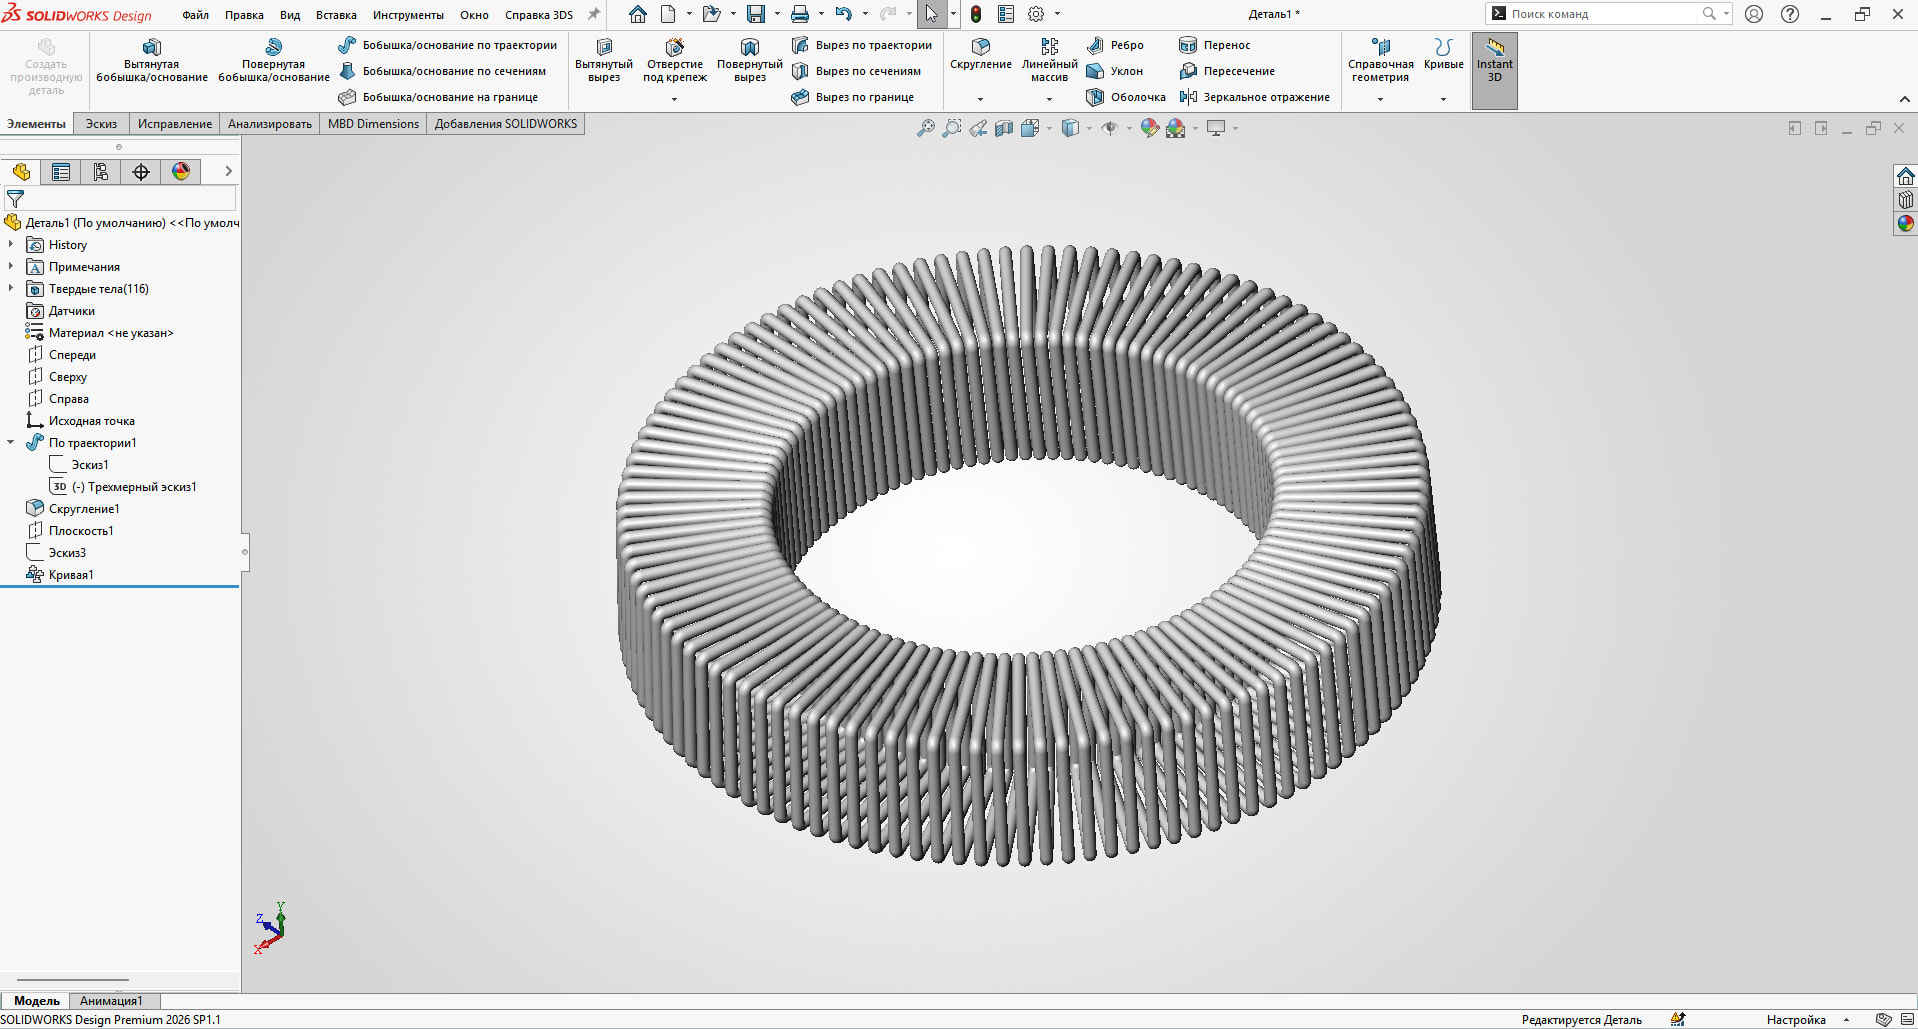The image size is (1918, 1029).
Task: Click the Настройка status bar button
Action: coord(1796,1020)
